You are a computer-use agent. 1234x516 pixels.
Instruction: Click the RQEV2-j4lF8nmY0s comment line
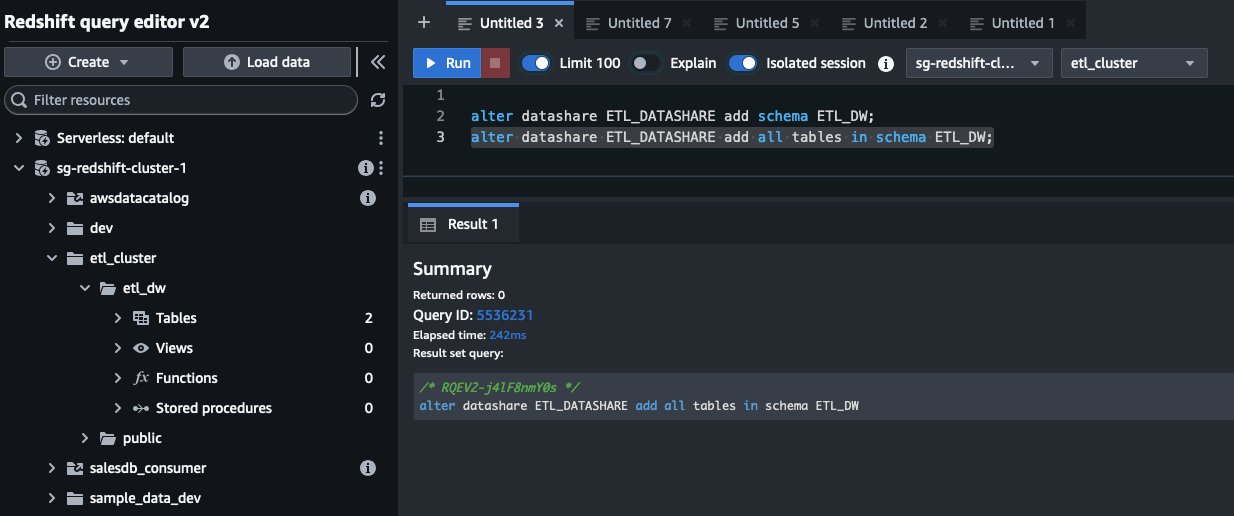pos(501,387)
